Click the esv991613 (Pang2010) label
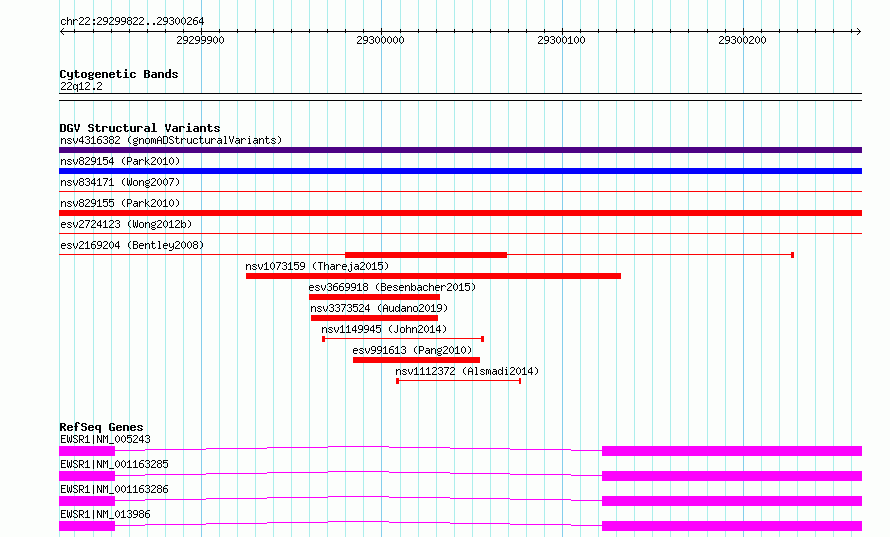Screen dimensions: 890x537 pyautogui.click(x=412, y=350)
